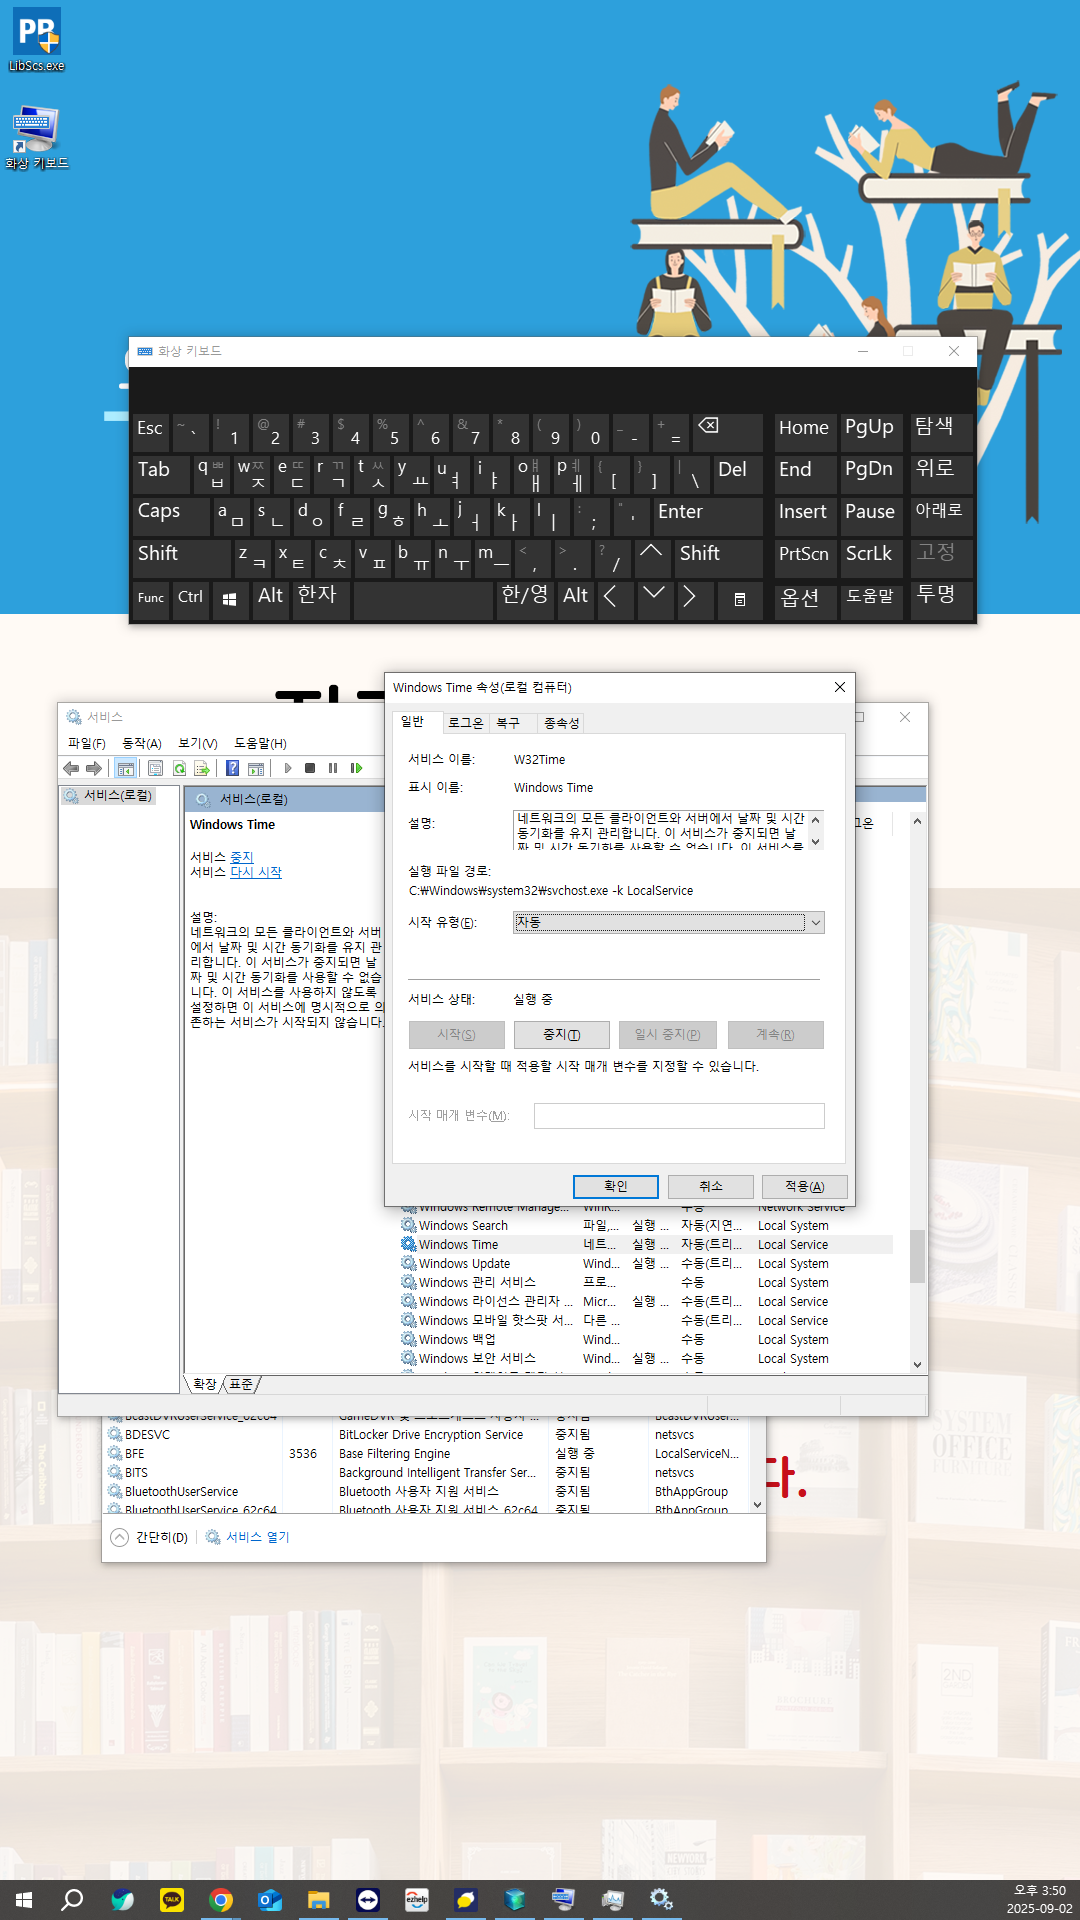The image size is (1080, 1920).
Task: Toggle 한/영 language key on keyboard
Action: (525, 599)
